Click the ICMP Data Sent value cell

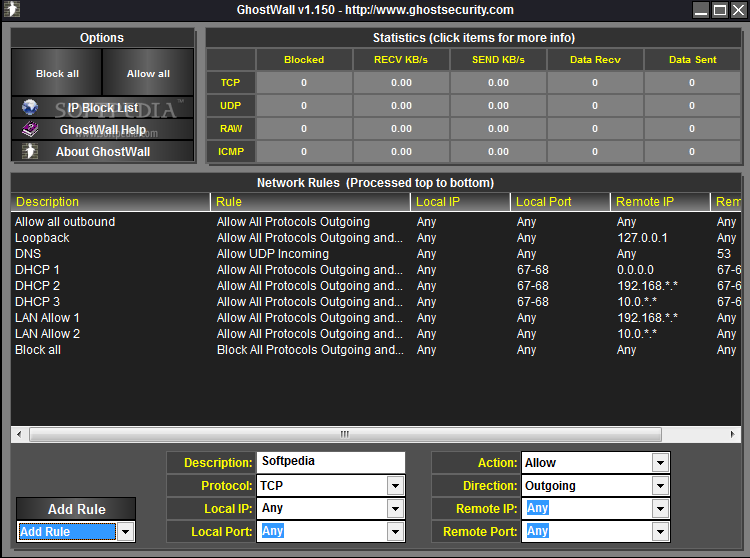point(692,152)
